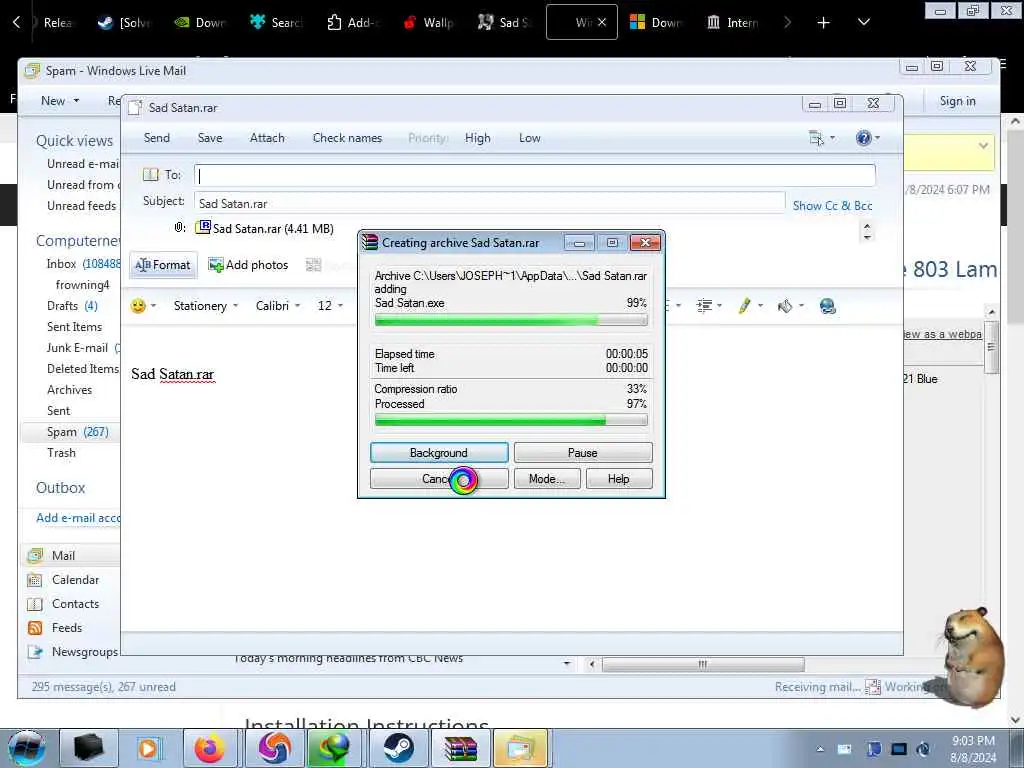1024x768 pixels.
Task: Click the total Processed progress bar
Action: 511,421
